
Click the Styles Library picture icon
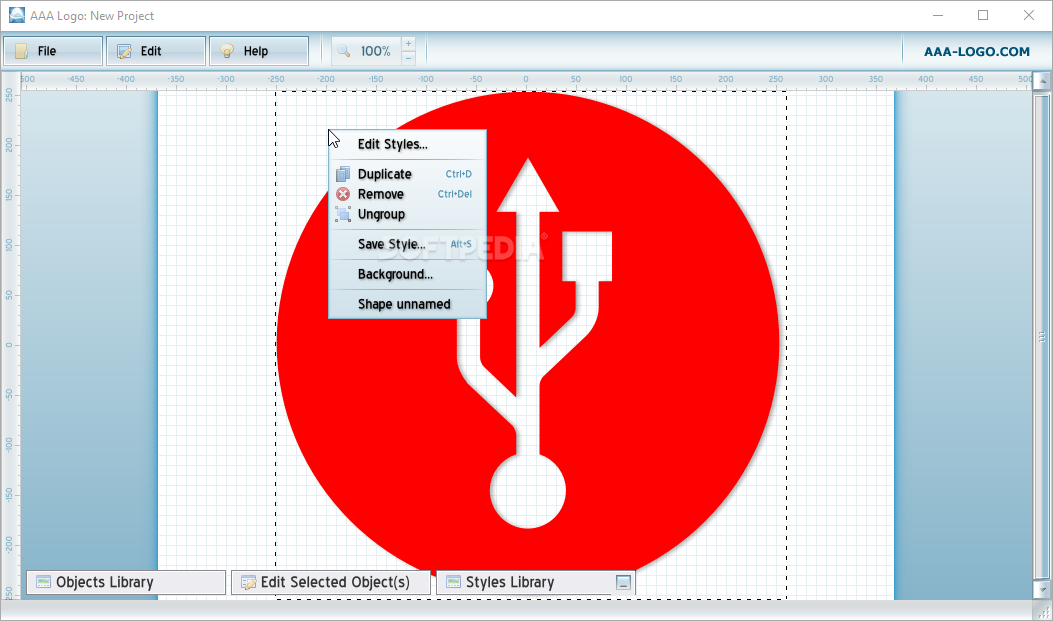point(453,582)
